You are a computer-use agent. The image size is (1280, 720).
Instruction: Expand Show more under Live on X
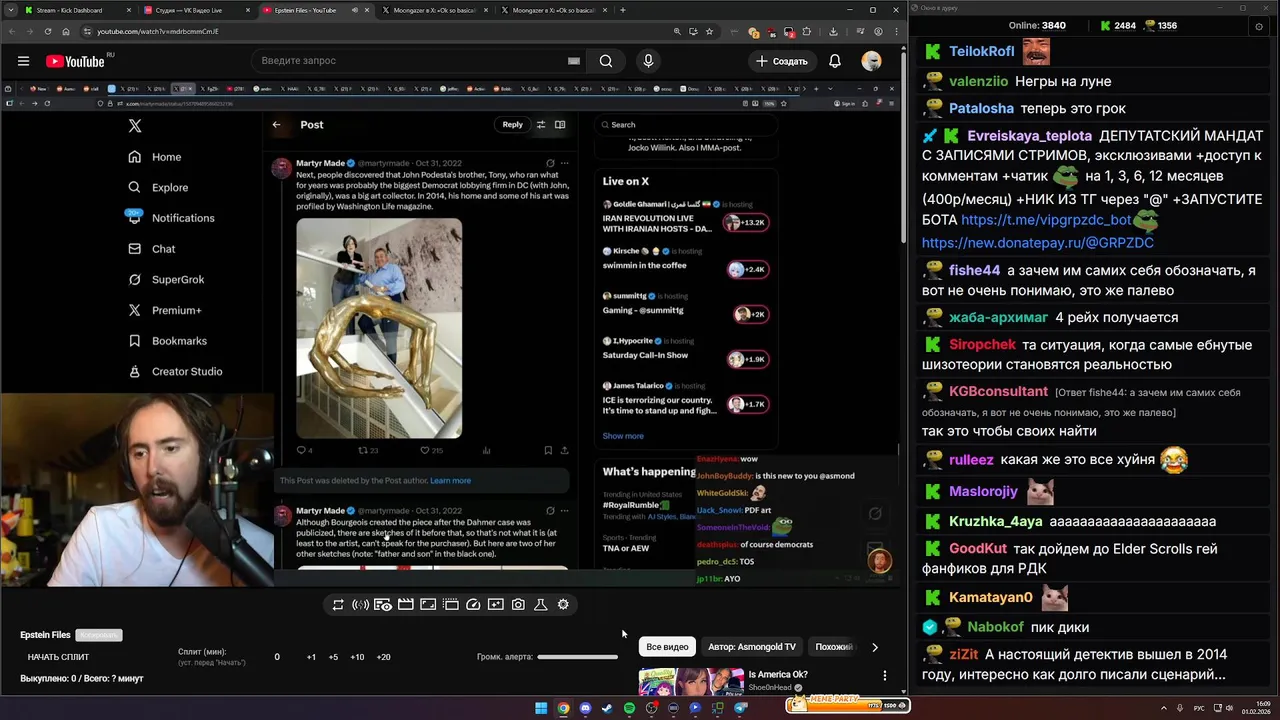[623, 436]
